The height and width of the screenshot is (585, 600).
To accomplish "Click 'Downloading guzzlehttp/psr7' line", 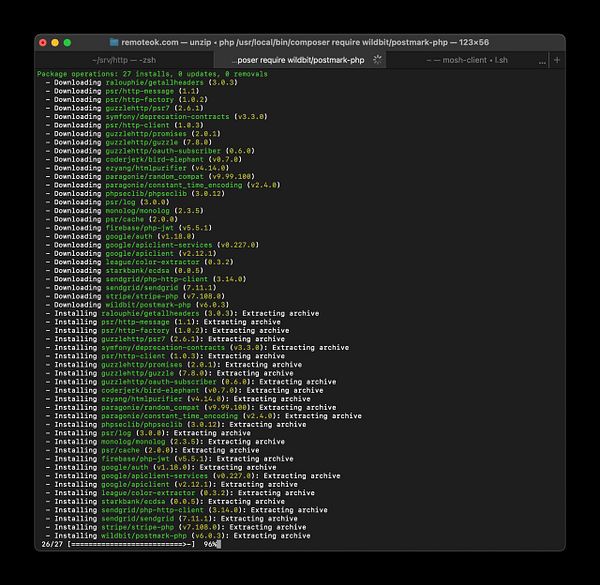I will [x=125, y=108].
